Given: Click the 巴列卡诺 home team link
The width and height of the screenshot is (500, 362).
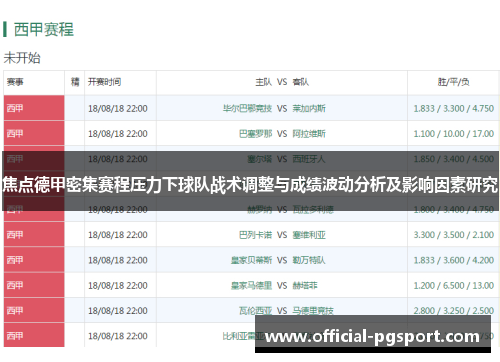Looking at the screenshot, I should pyautogui.click(x=255, y=235).
